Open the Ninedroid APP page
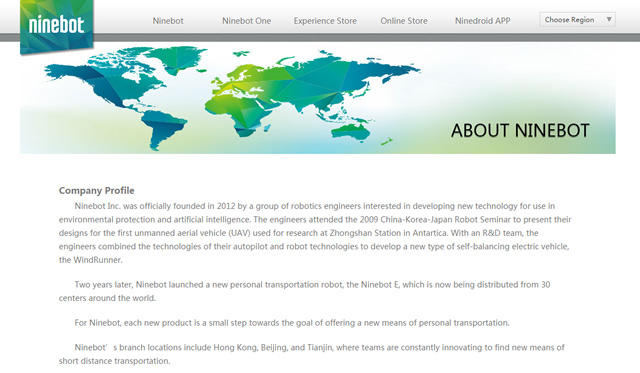The image size is (640, 373). pyautogui.click(x=482, y=21)
